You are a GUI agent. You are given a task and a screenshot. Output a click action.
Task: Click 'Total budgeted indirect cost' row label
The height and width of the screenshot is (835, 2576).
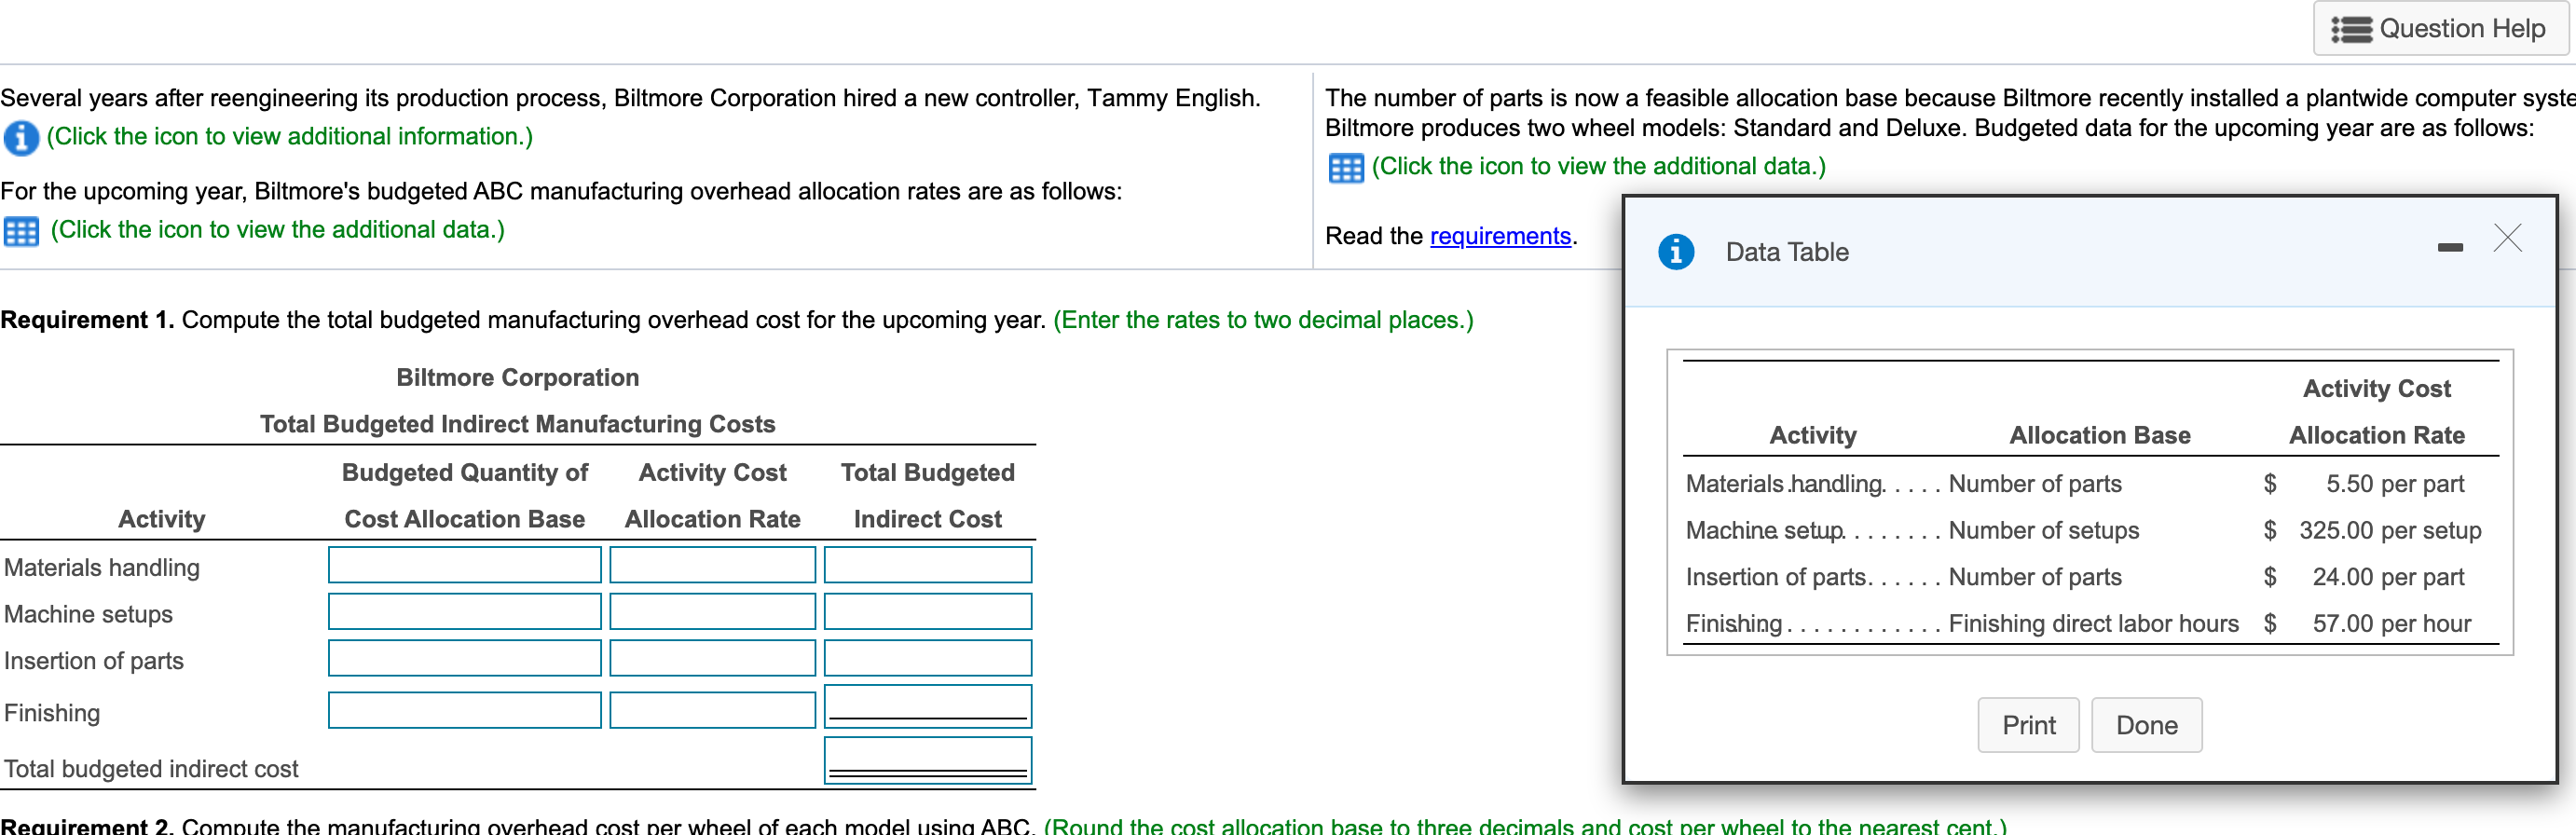point(151,769)
